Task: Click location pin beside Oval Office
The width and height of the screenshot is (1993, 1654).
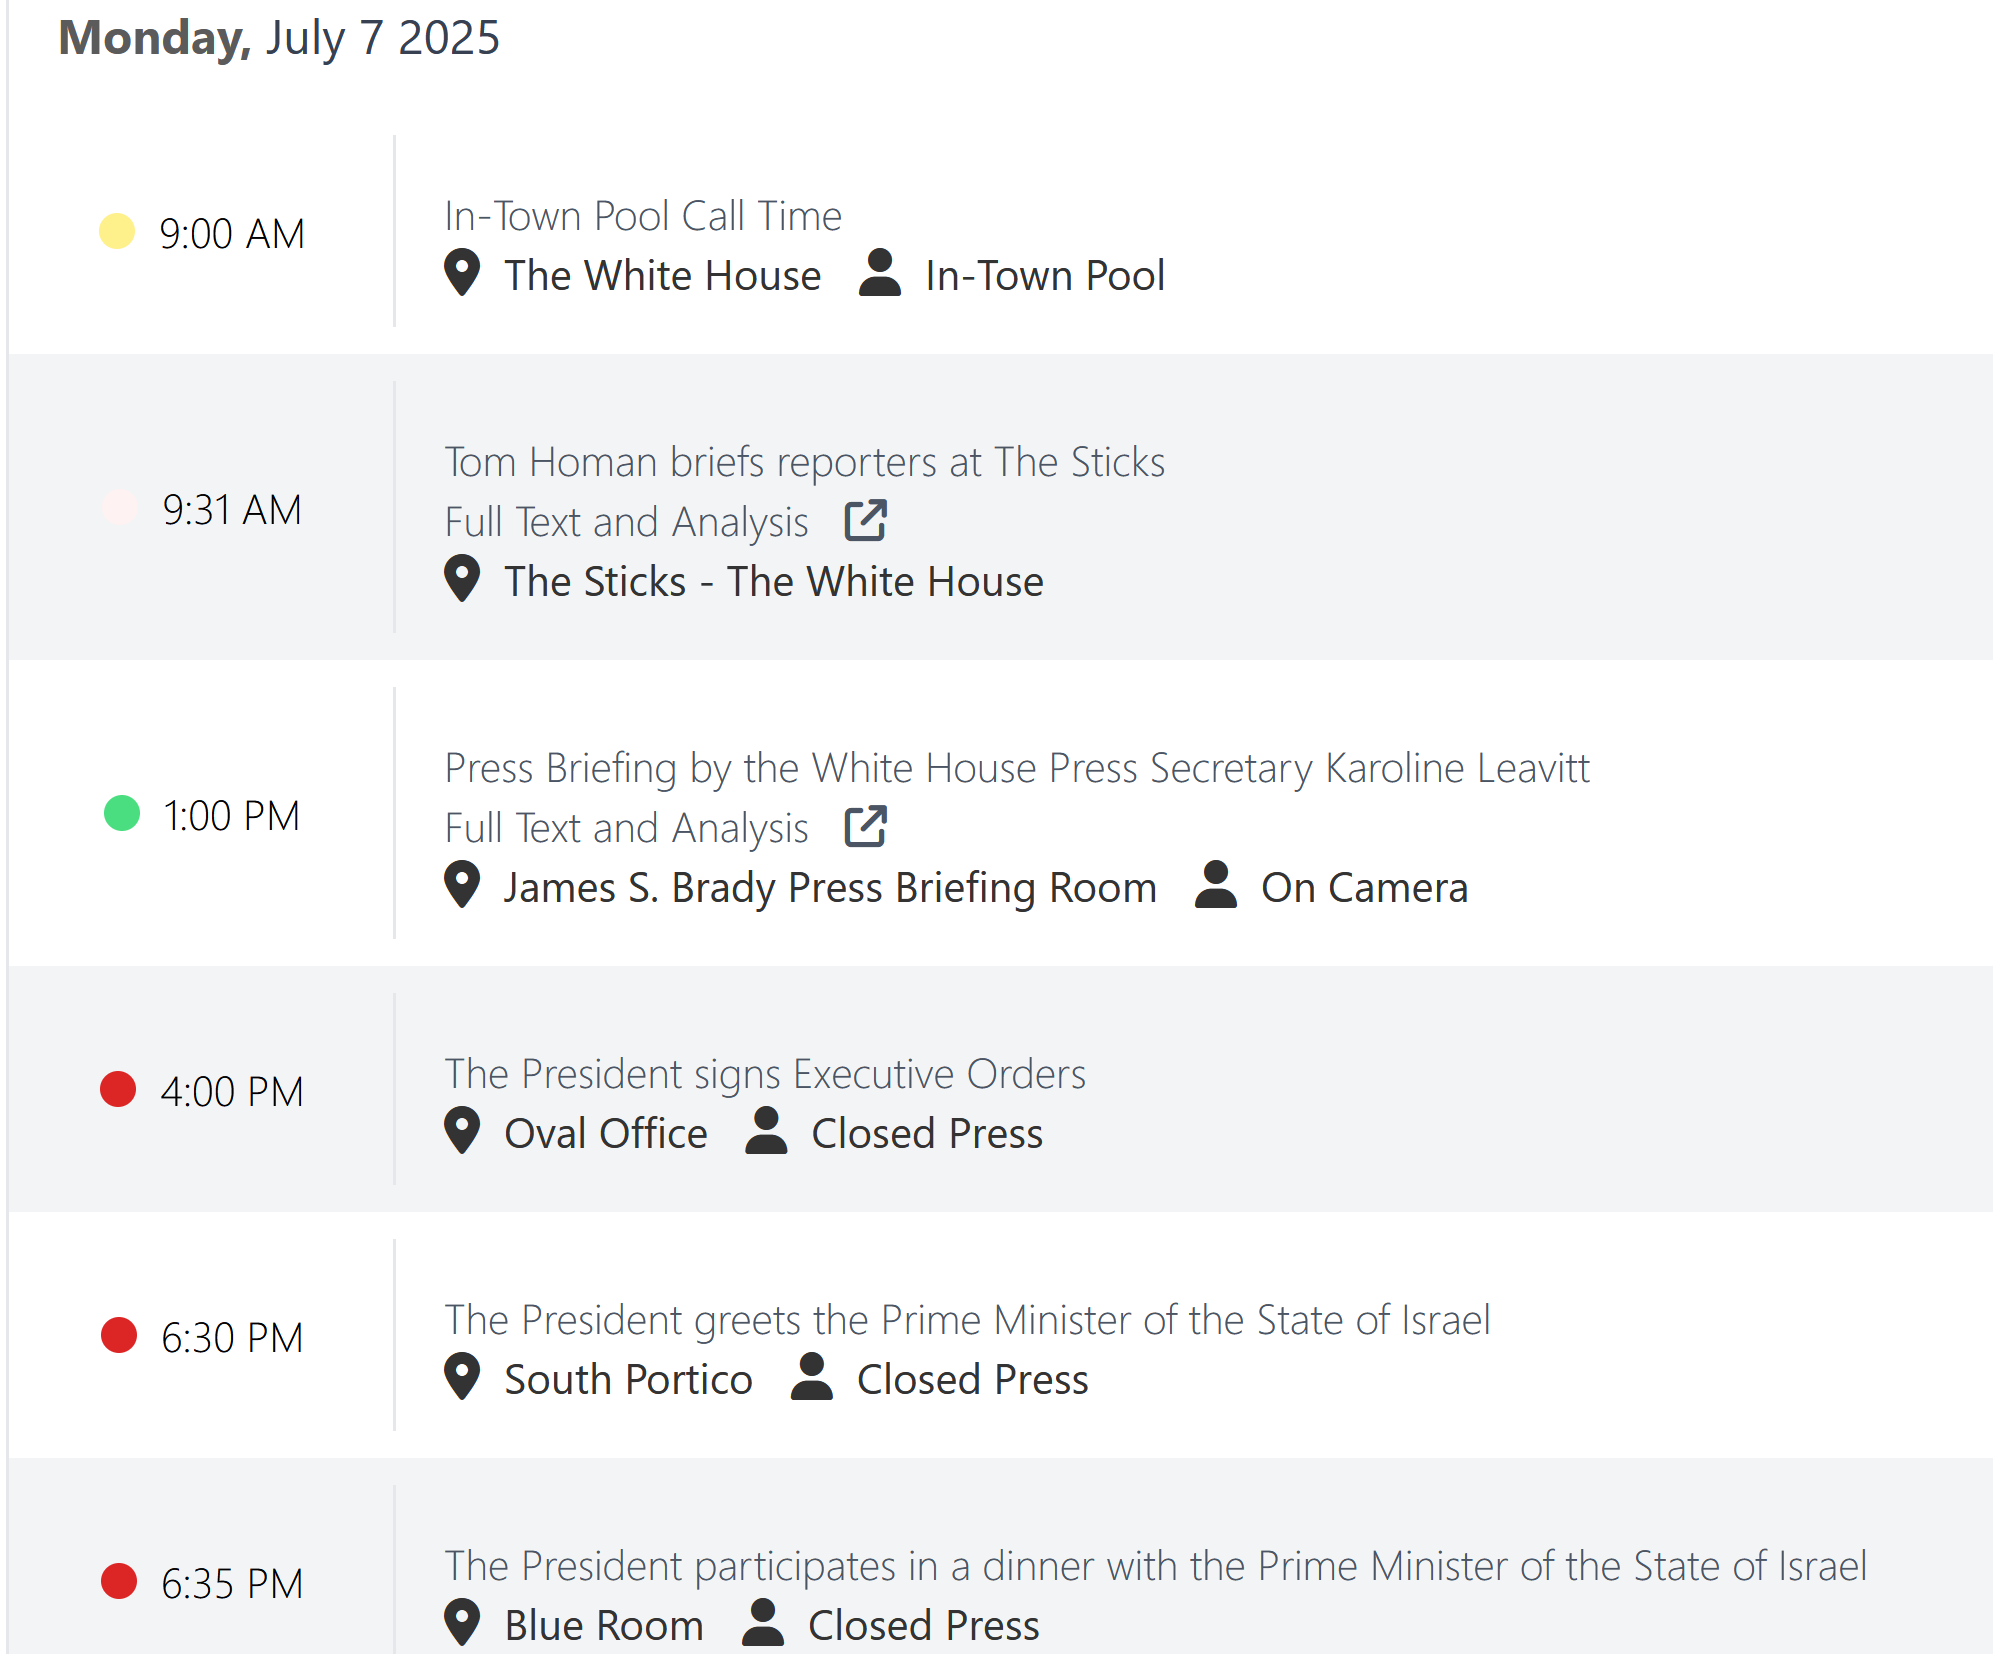Action: pos(462,1131)
